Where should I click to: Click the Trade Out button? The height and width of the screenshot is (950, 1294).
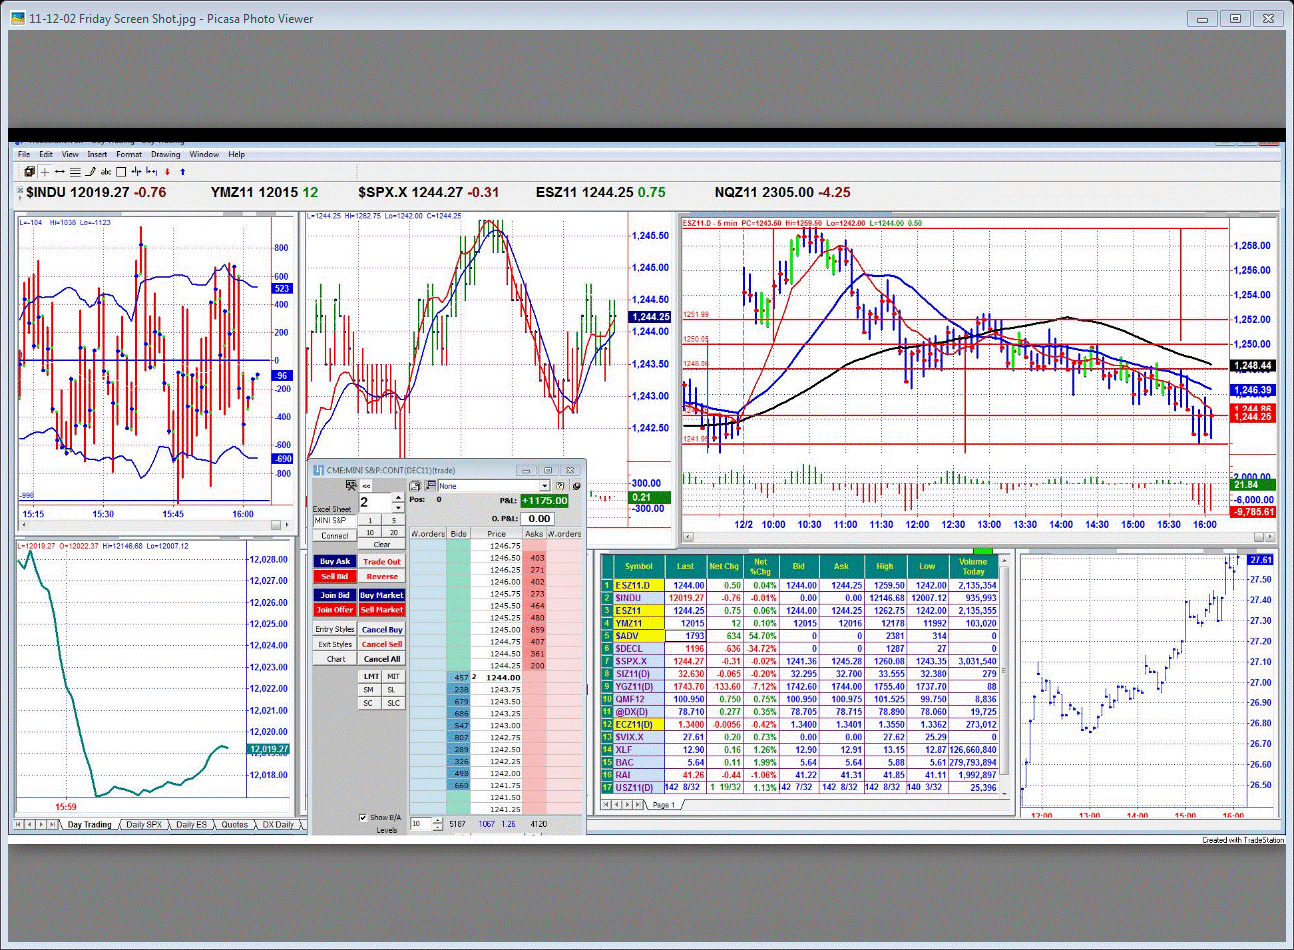pos(382,562)
